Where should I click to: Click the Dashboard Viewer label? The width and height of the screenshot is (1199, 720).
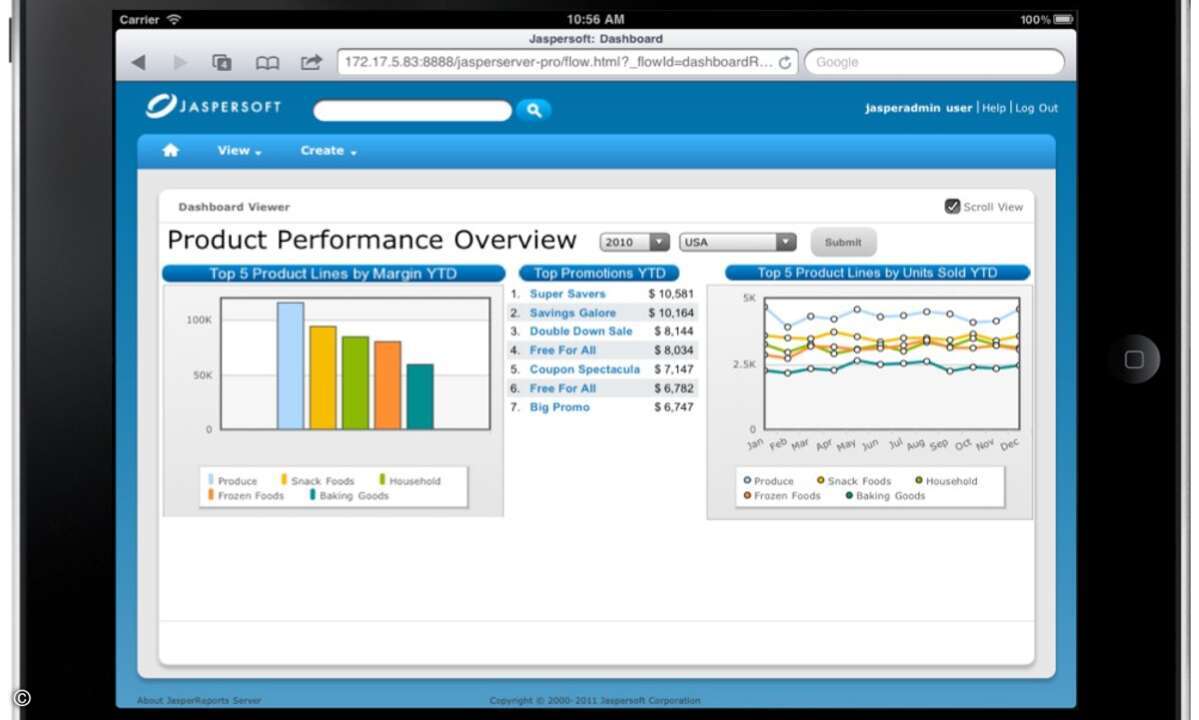pos(234,207)
